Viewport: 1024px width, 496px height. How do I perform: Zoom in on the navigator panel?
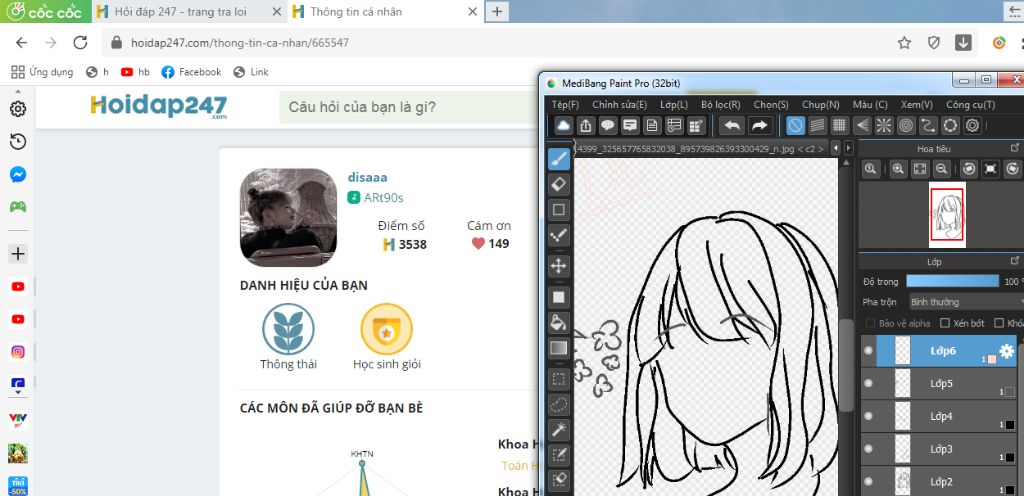coord(899,169)
